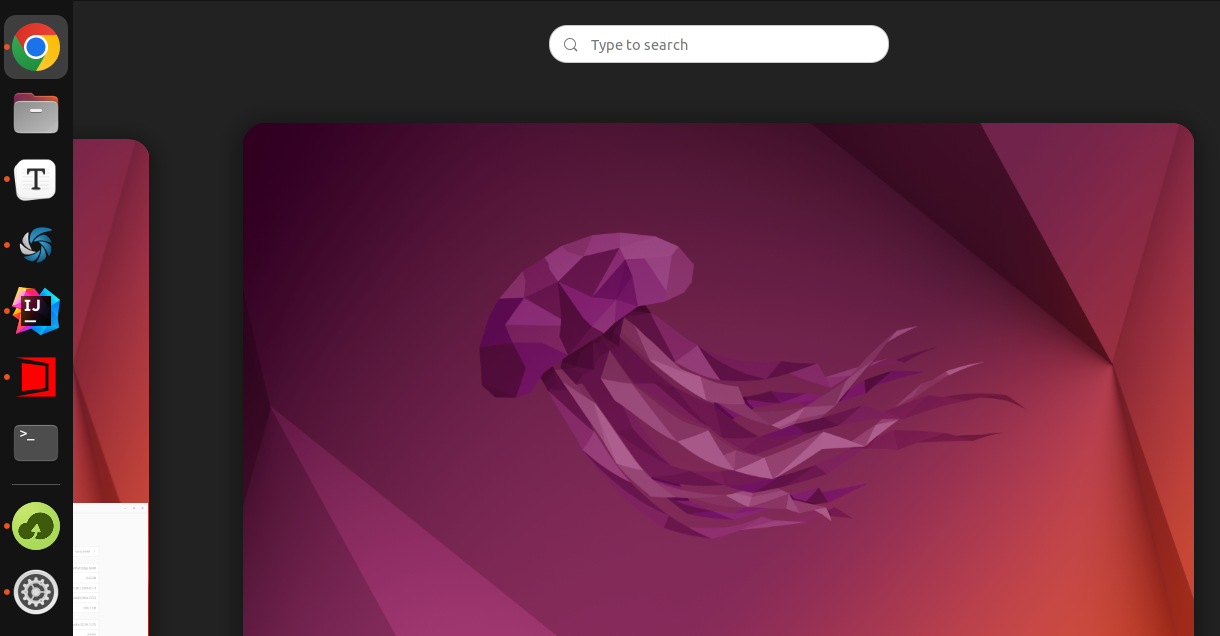
Task: Switch to the previous workspace at left edge
Action: pyautogui.click(x=111, y=387)
